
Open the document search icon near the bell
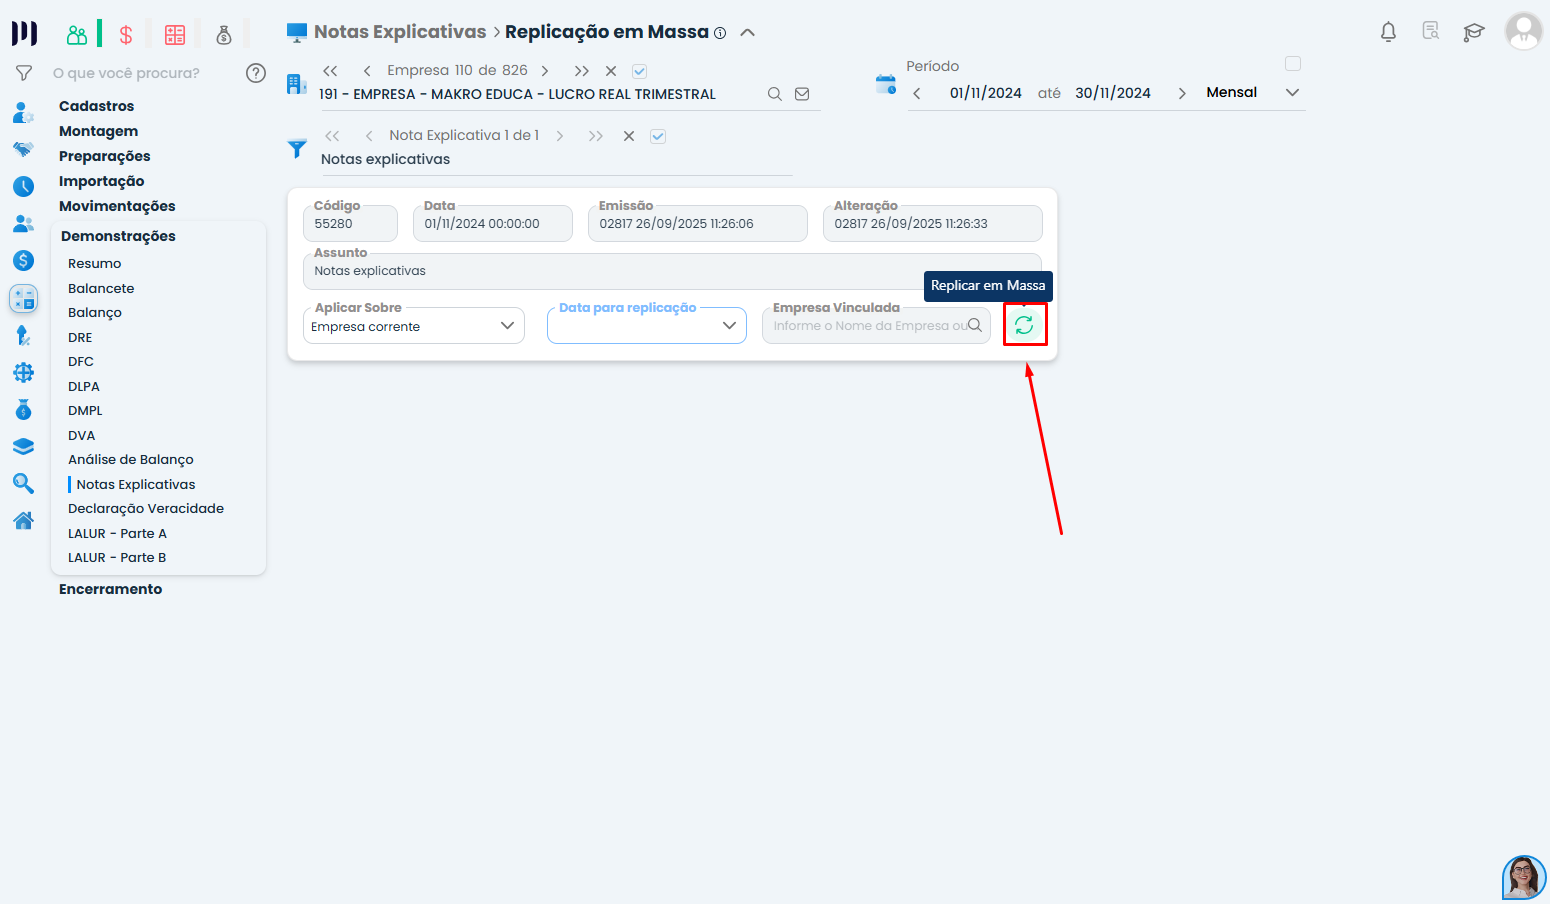point(1431,31)
